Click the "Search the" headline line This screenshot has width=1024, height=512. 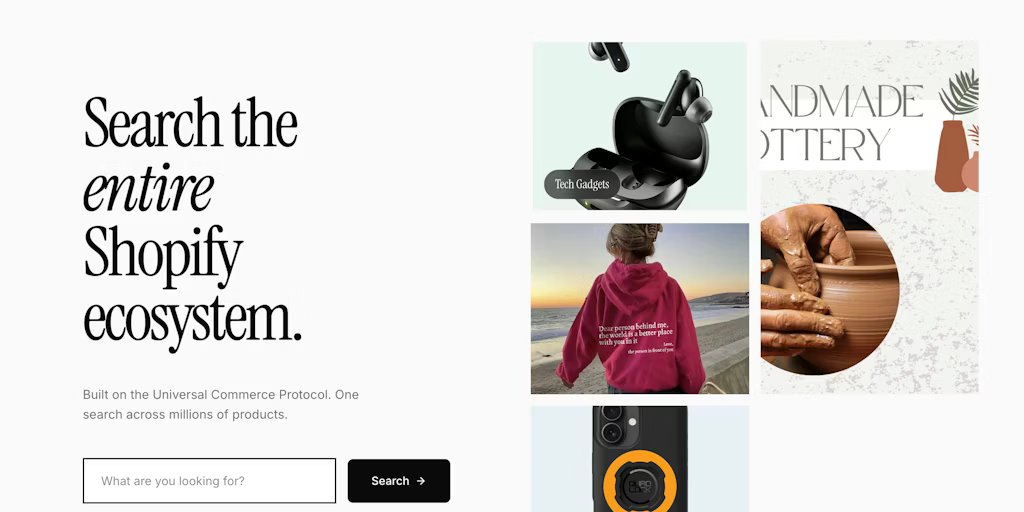coord(191,122)
